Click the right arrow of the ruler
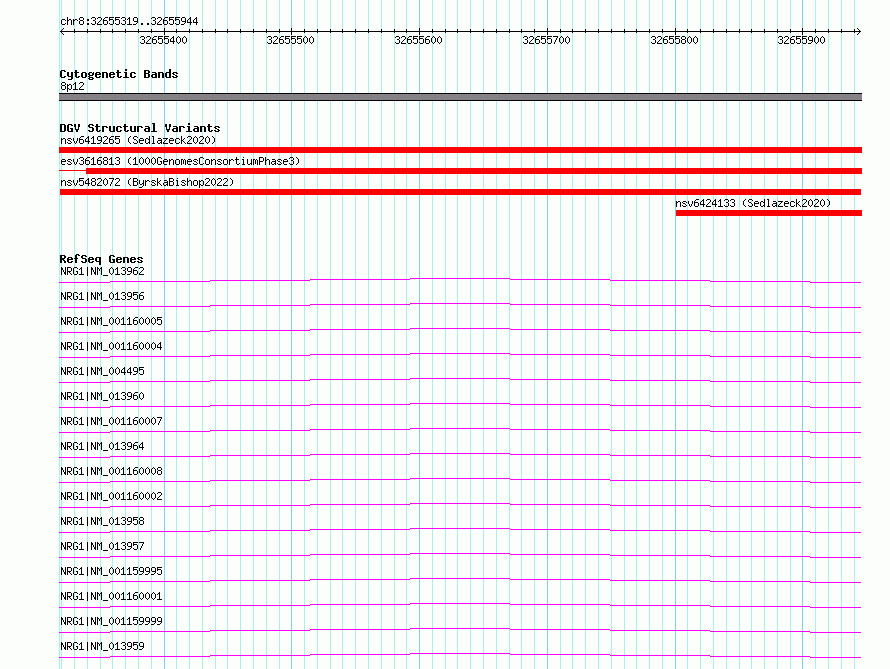Screen dimensions: 890x669 pos(858,31)
